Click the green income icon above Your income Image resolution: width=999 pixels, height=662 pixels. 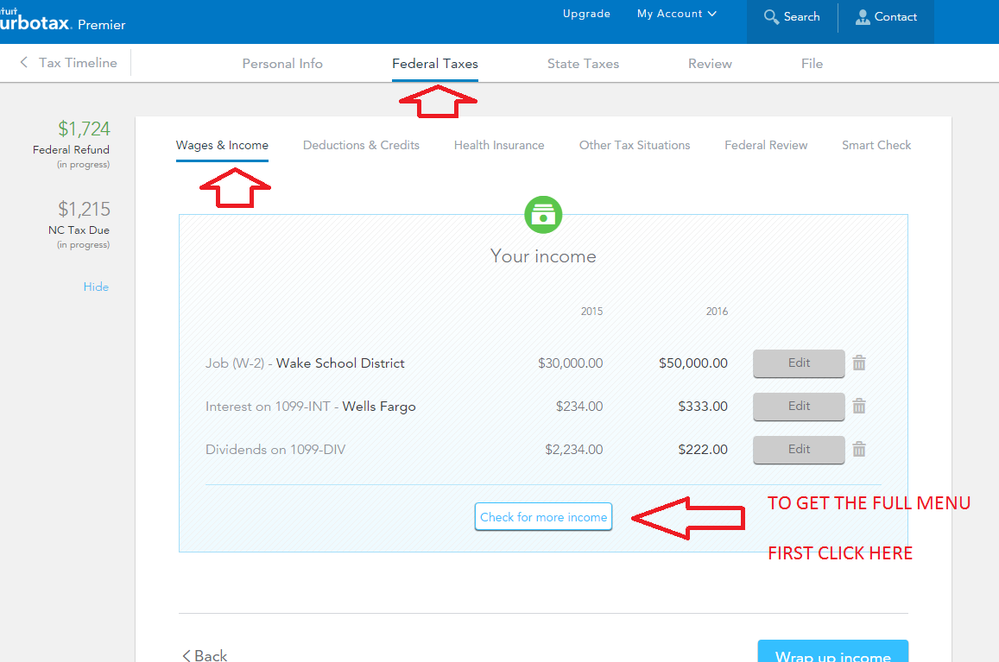(543, 214)
